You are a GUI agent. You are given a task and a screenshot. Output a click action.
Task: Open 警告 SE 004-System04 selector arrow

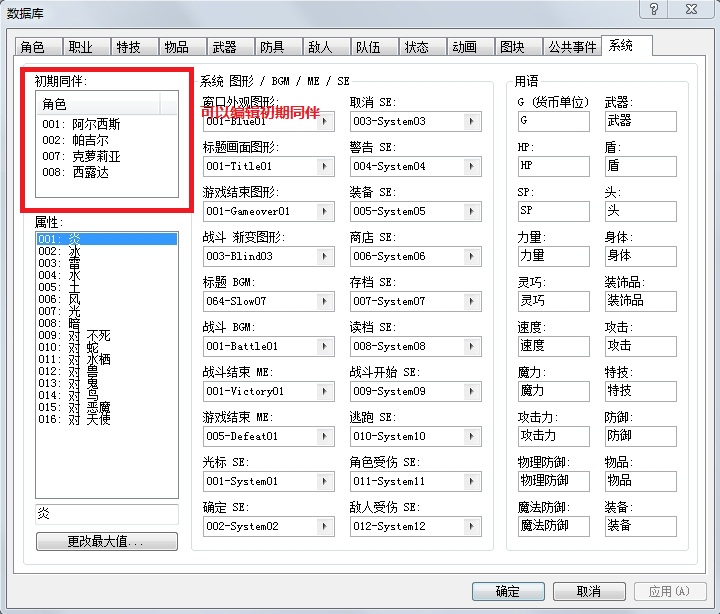pos(472,167)
